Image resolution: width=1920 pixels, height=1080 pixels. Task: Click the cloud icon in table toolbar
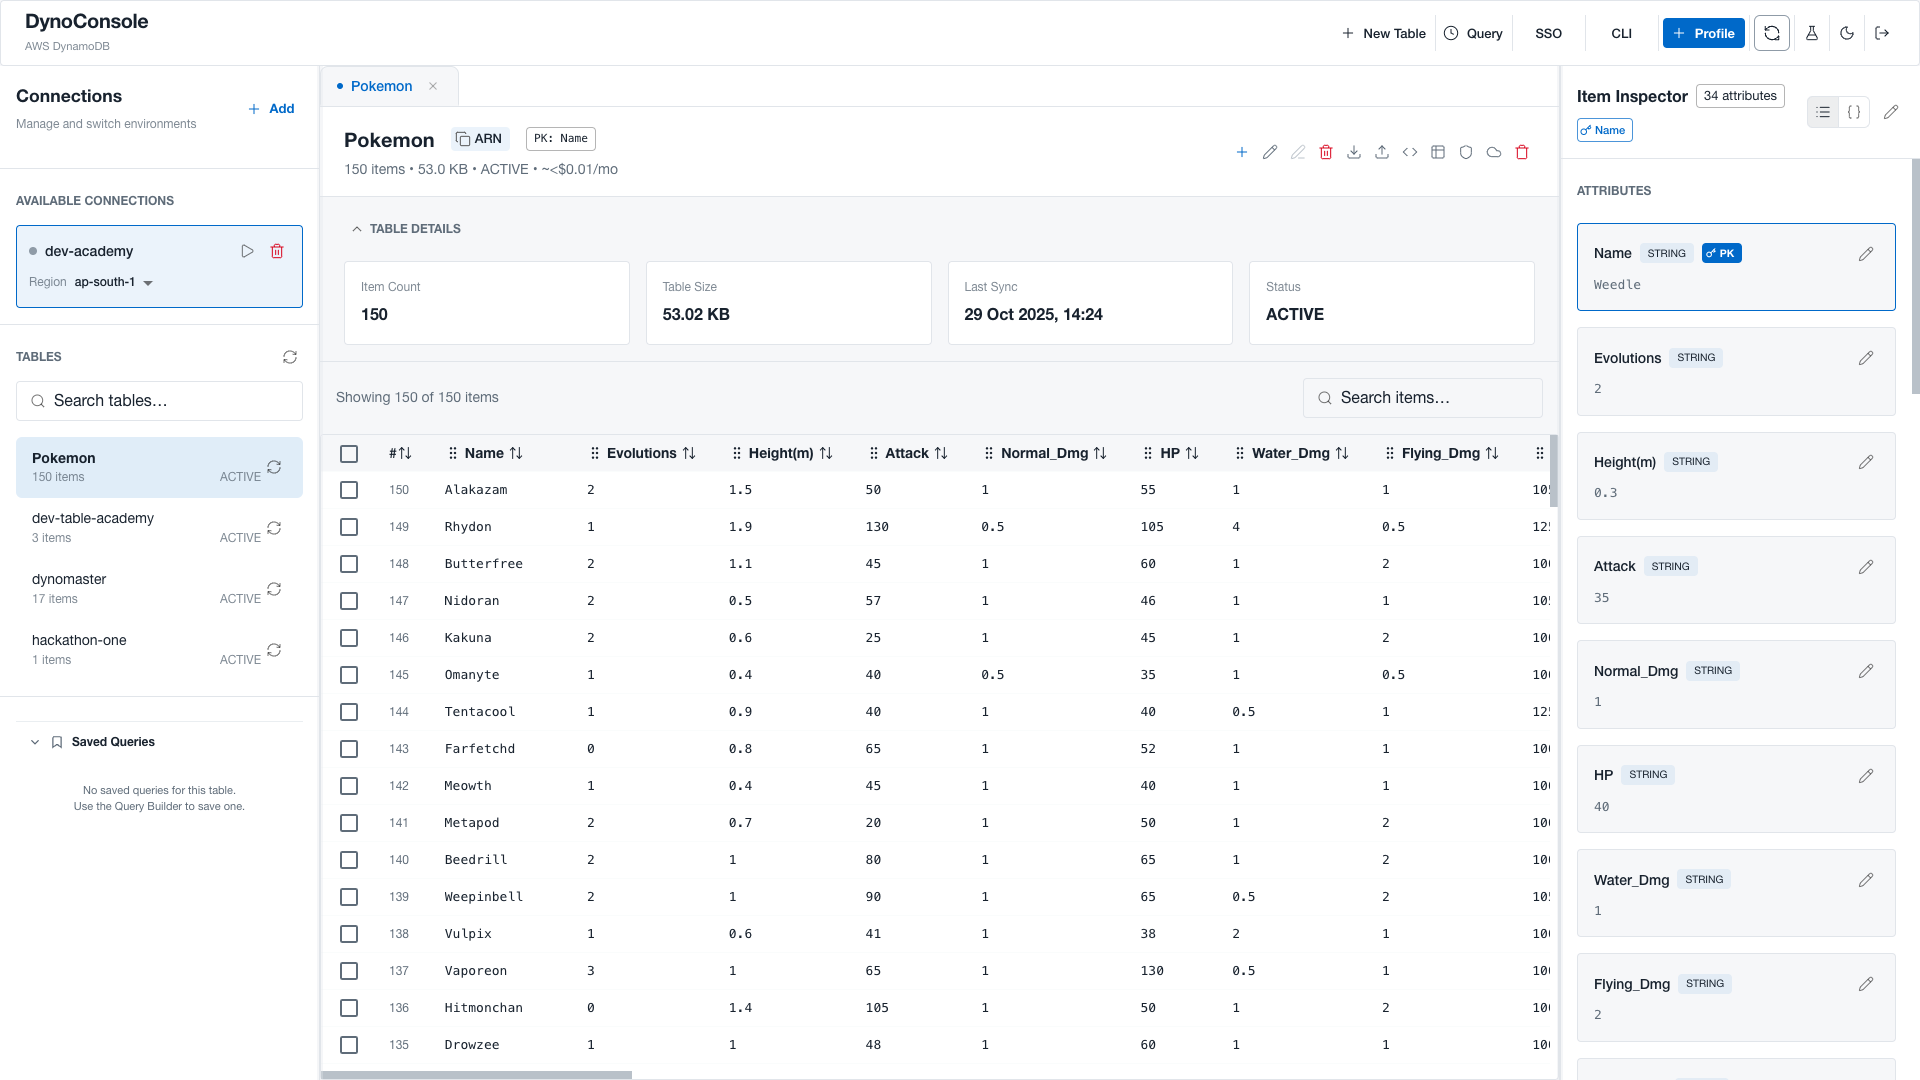click(1494, 152)
